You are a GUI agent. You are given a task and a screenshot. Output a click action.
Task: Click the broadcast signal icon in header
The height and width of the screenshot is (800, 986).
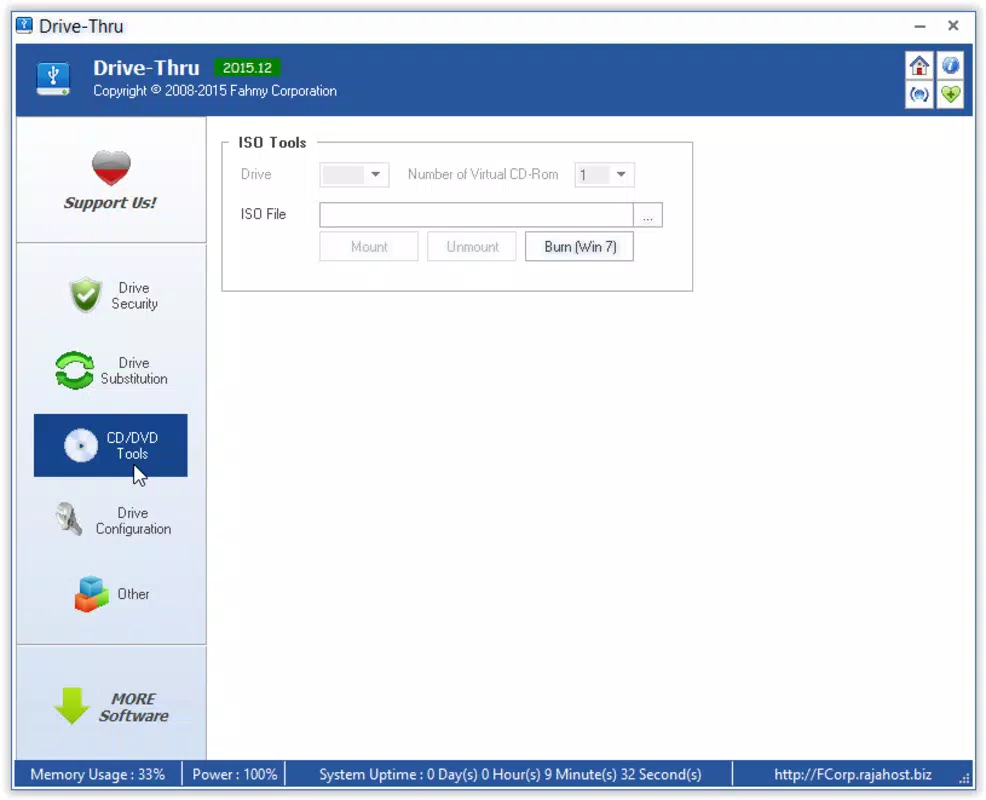(x=919, y=95)
